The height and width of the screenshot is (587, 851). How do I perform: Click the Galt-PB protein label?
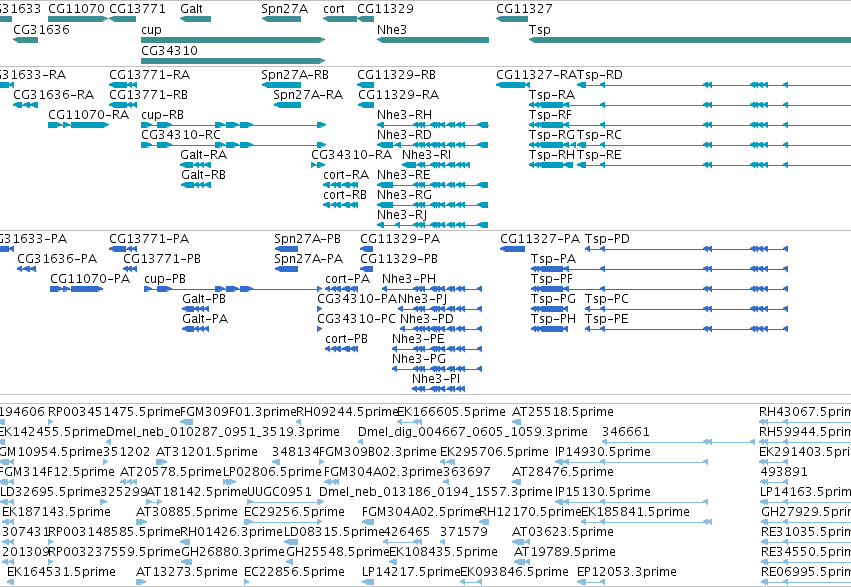pyautogui.click(x=204, y=299)
